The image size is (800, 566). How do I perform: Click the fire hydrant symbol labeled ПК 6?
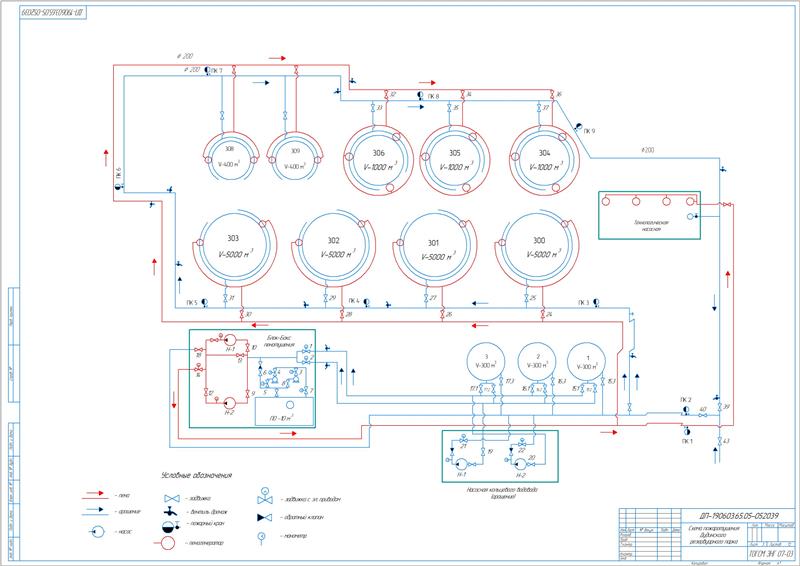click(118, 187)
